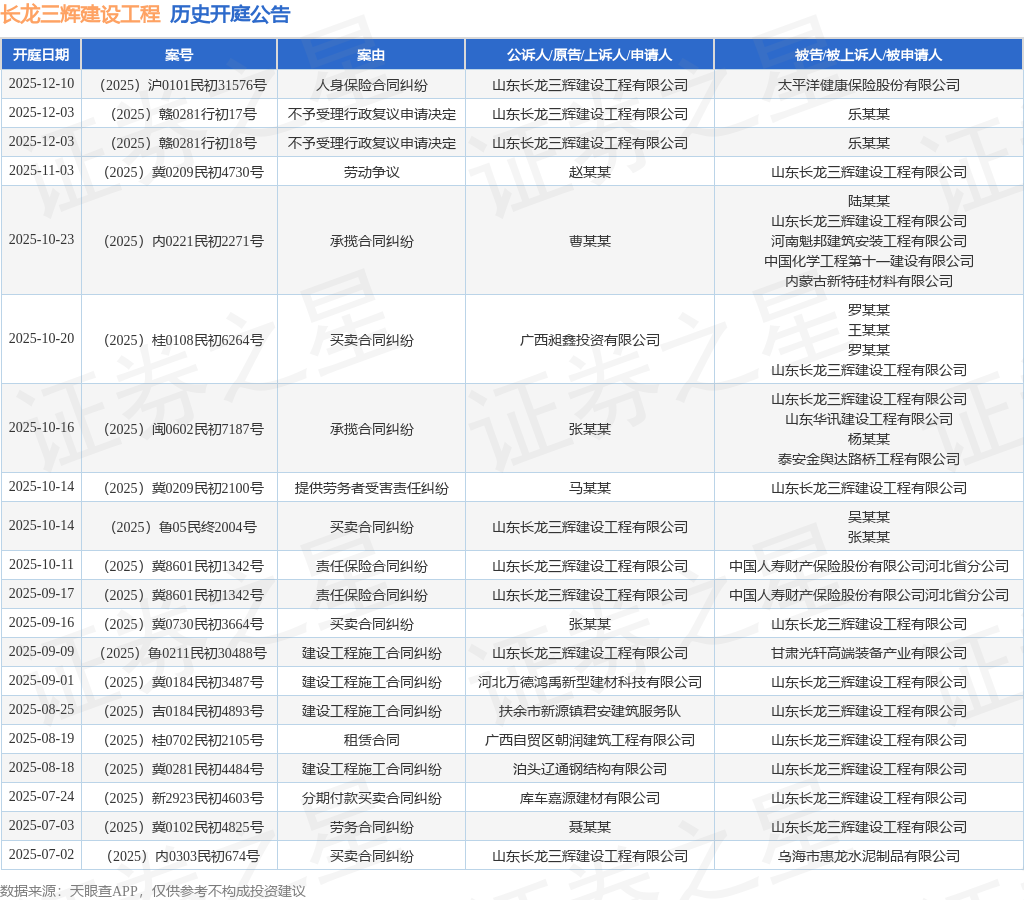
Task: Open 泰安金舆达路桥工程有限公司 defendant entry
Action: pyautogui.click(x=868, y=459)
